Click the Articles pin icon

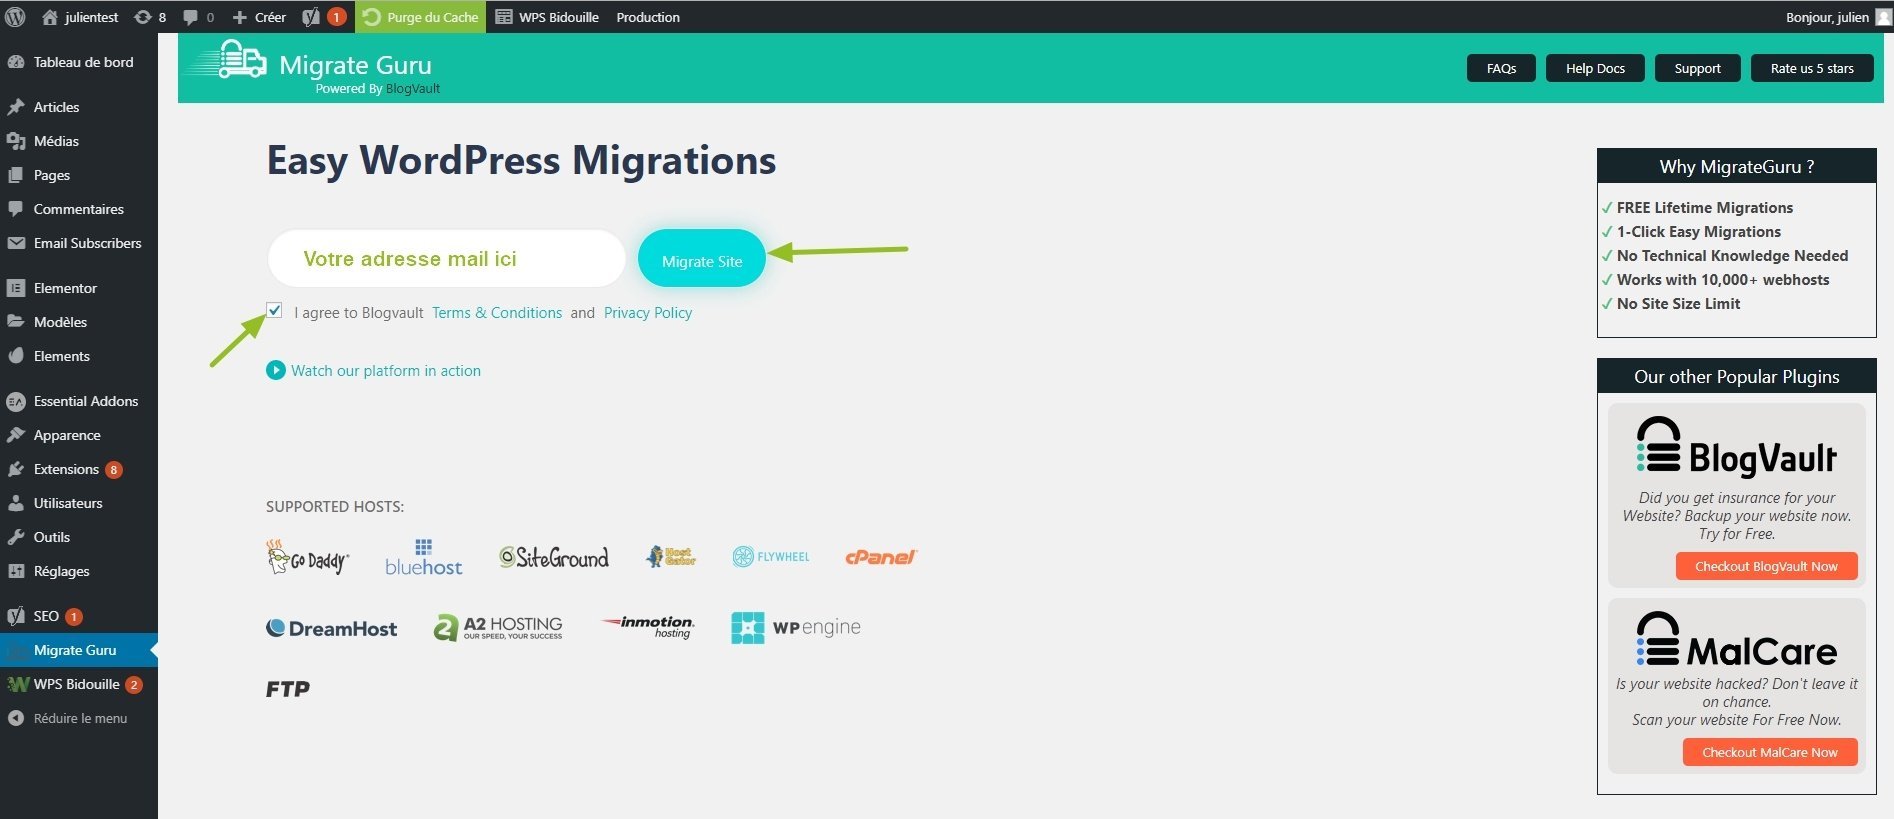click(x=16, y=107)
